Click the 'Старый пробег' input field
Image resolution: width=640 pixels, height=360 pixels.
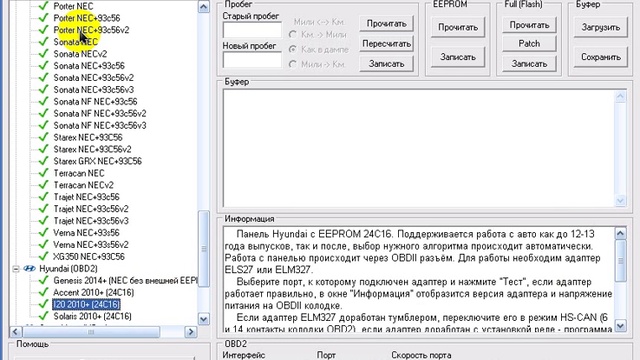point(252,31)
